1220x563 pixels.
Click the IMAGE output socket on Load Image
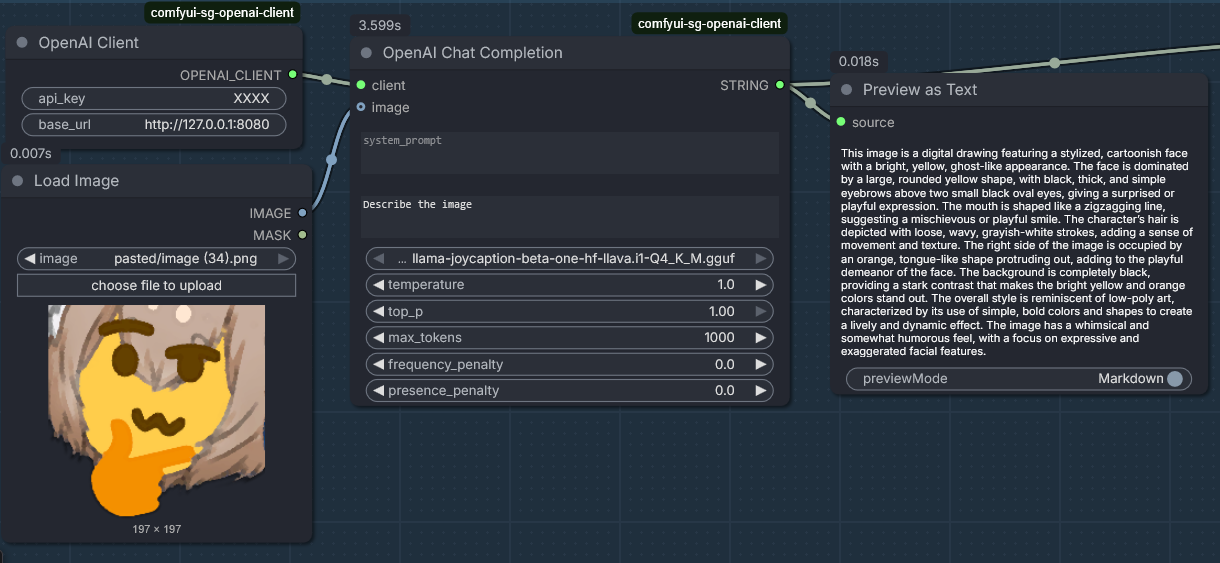(x=302, y=213)
